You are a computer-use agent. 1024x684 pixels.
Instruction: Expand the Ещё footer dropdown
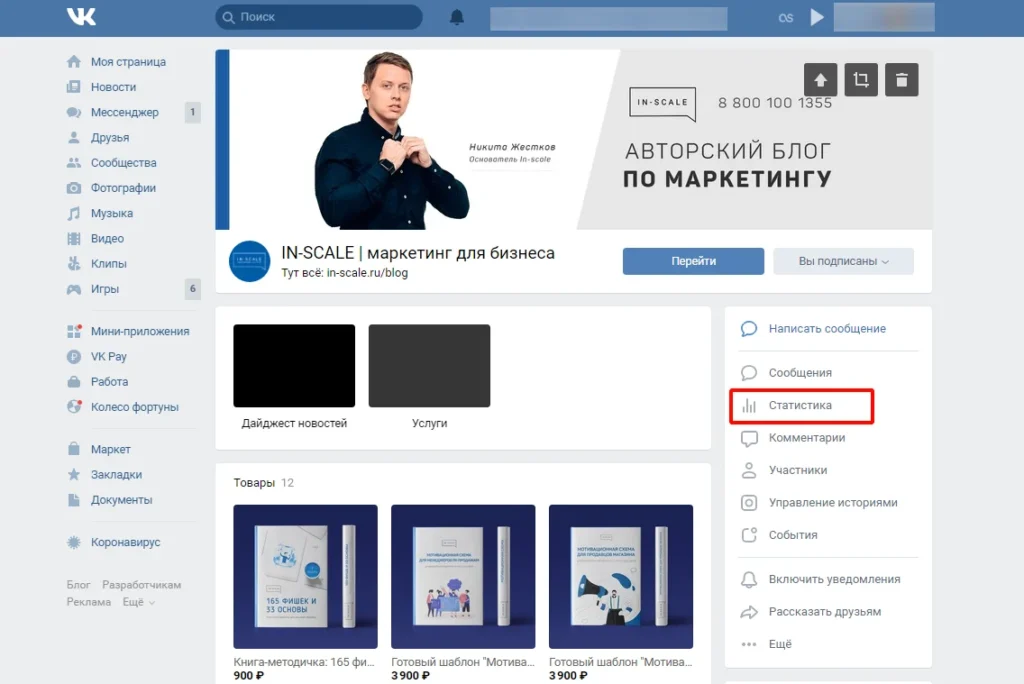[138, 602]
